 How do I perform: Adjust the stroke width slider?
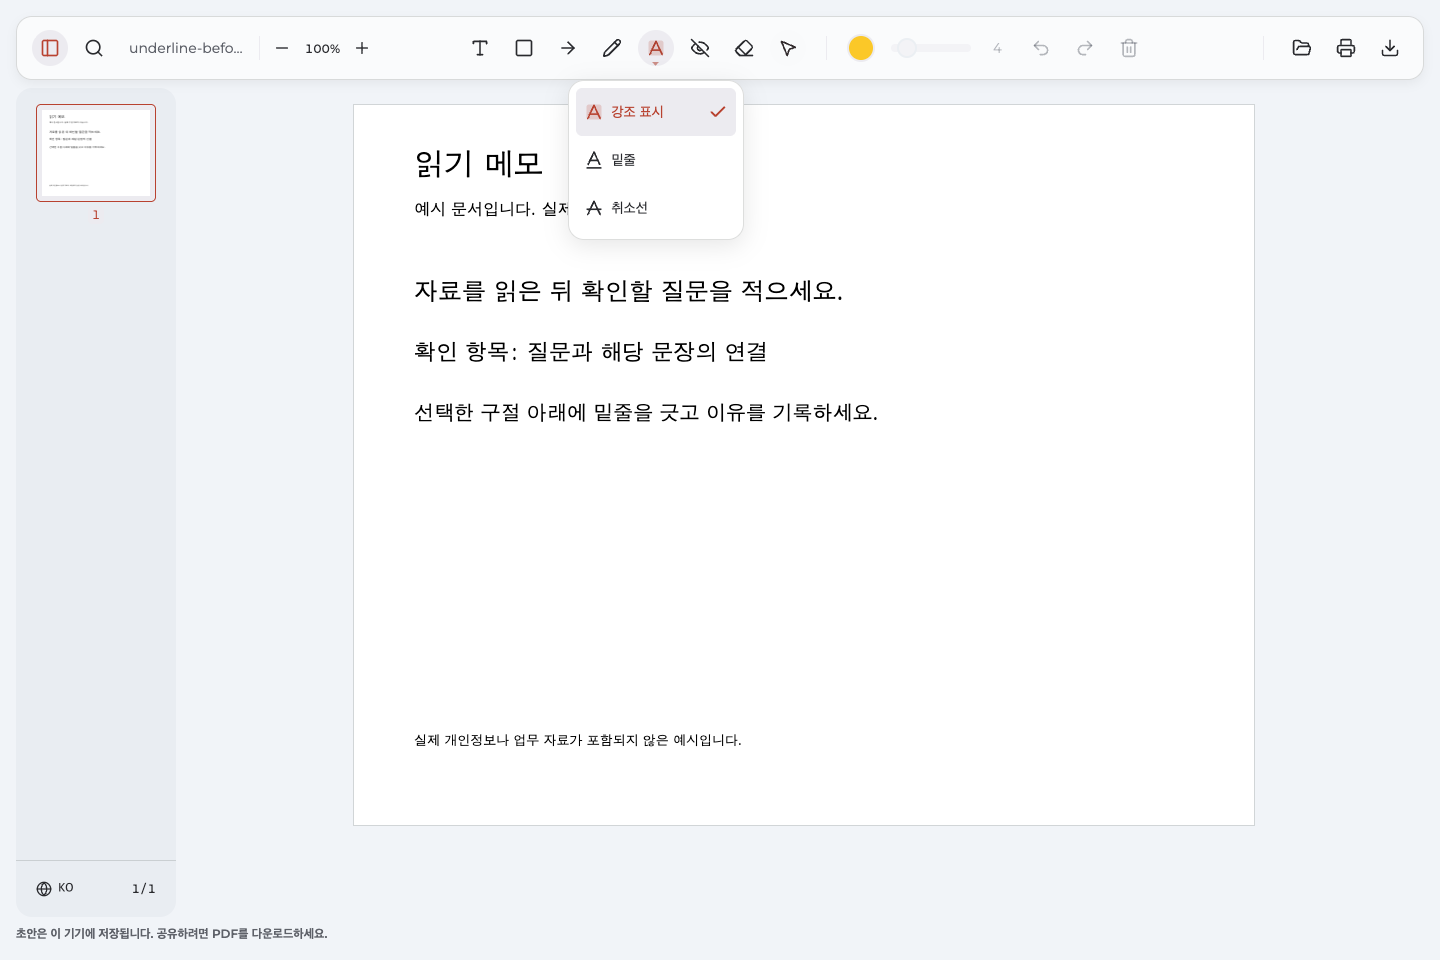(x=931, y=48)
